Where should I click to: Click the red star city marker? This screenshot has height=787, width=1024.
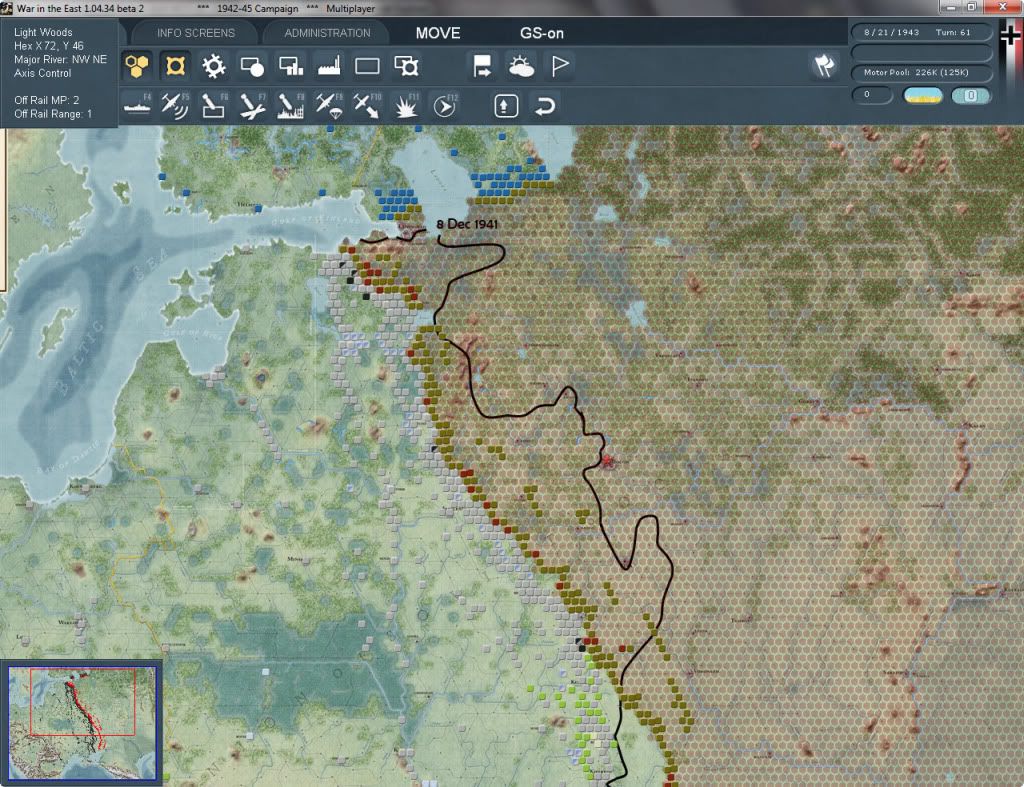tap(608, 461)
